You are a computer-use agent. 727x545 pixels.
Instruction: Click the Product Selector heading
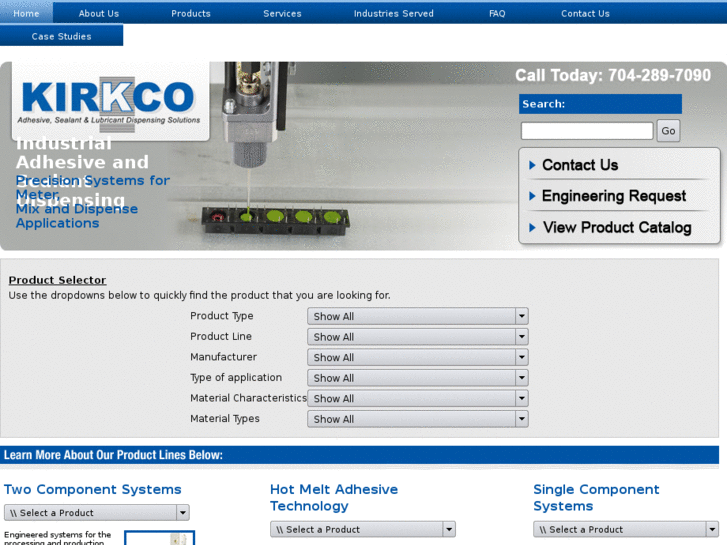(x=57, y=280)
